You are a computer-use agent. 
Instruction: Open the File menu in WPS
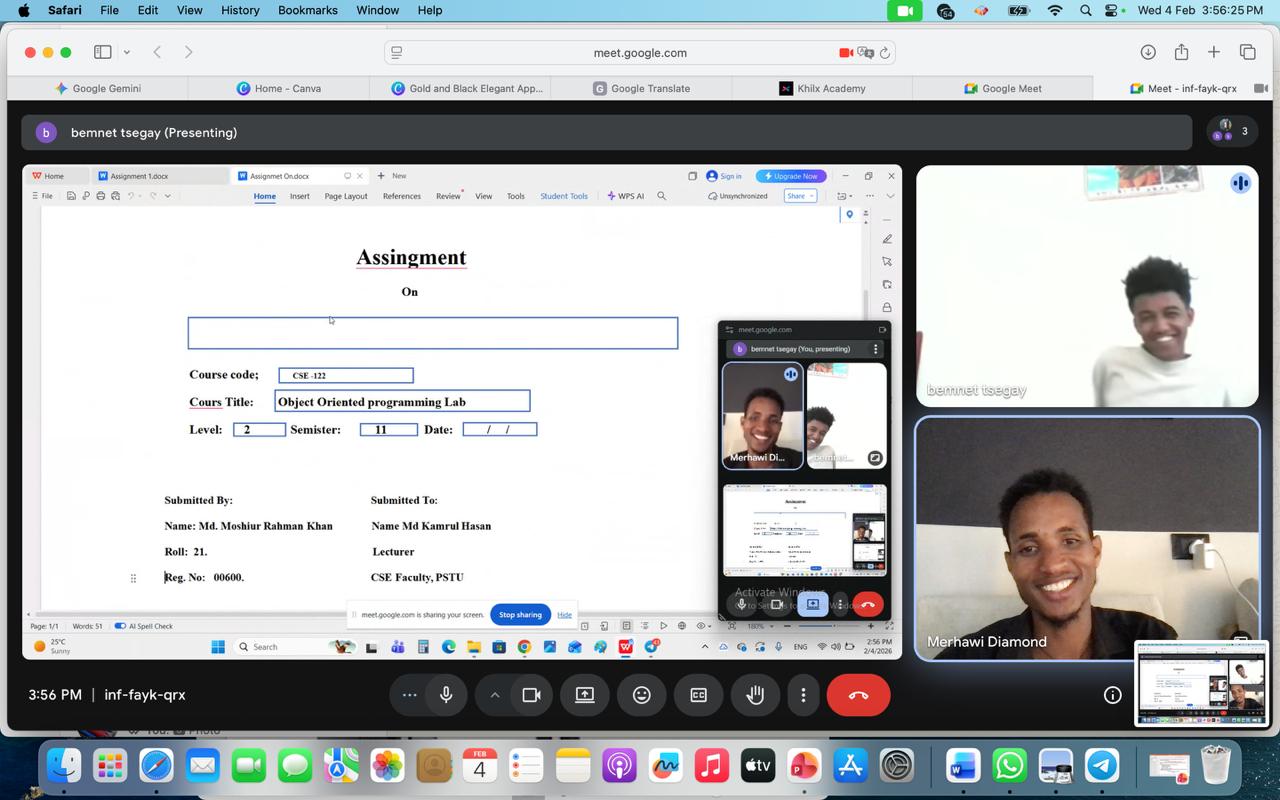(x=43, y=196)
